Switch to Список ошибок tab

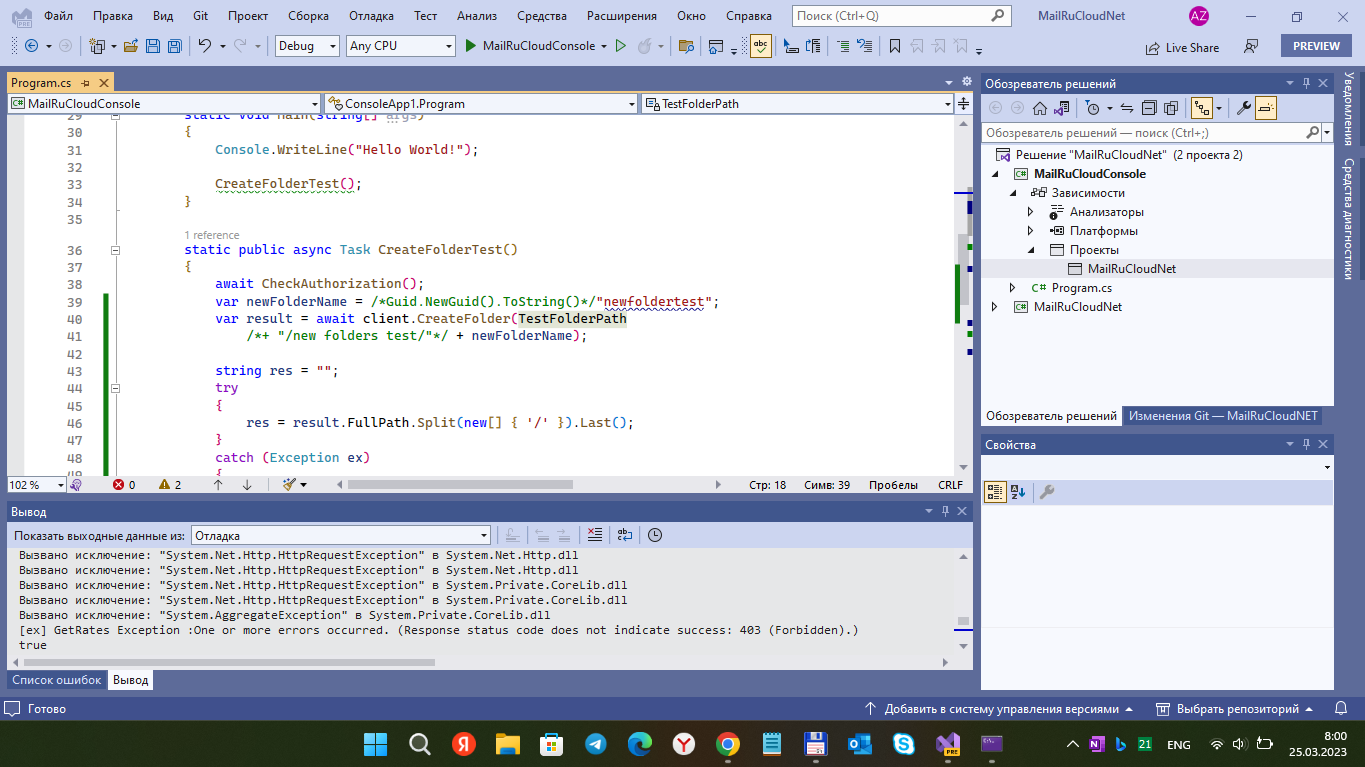pos(56,680)
